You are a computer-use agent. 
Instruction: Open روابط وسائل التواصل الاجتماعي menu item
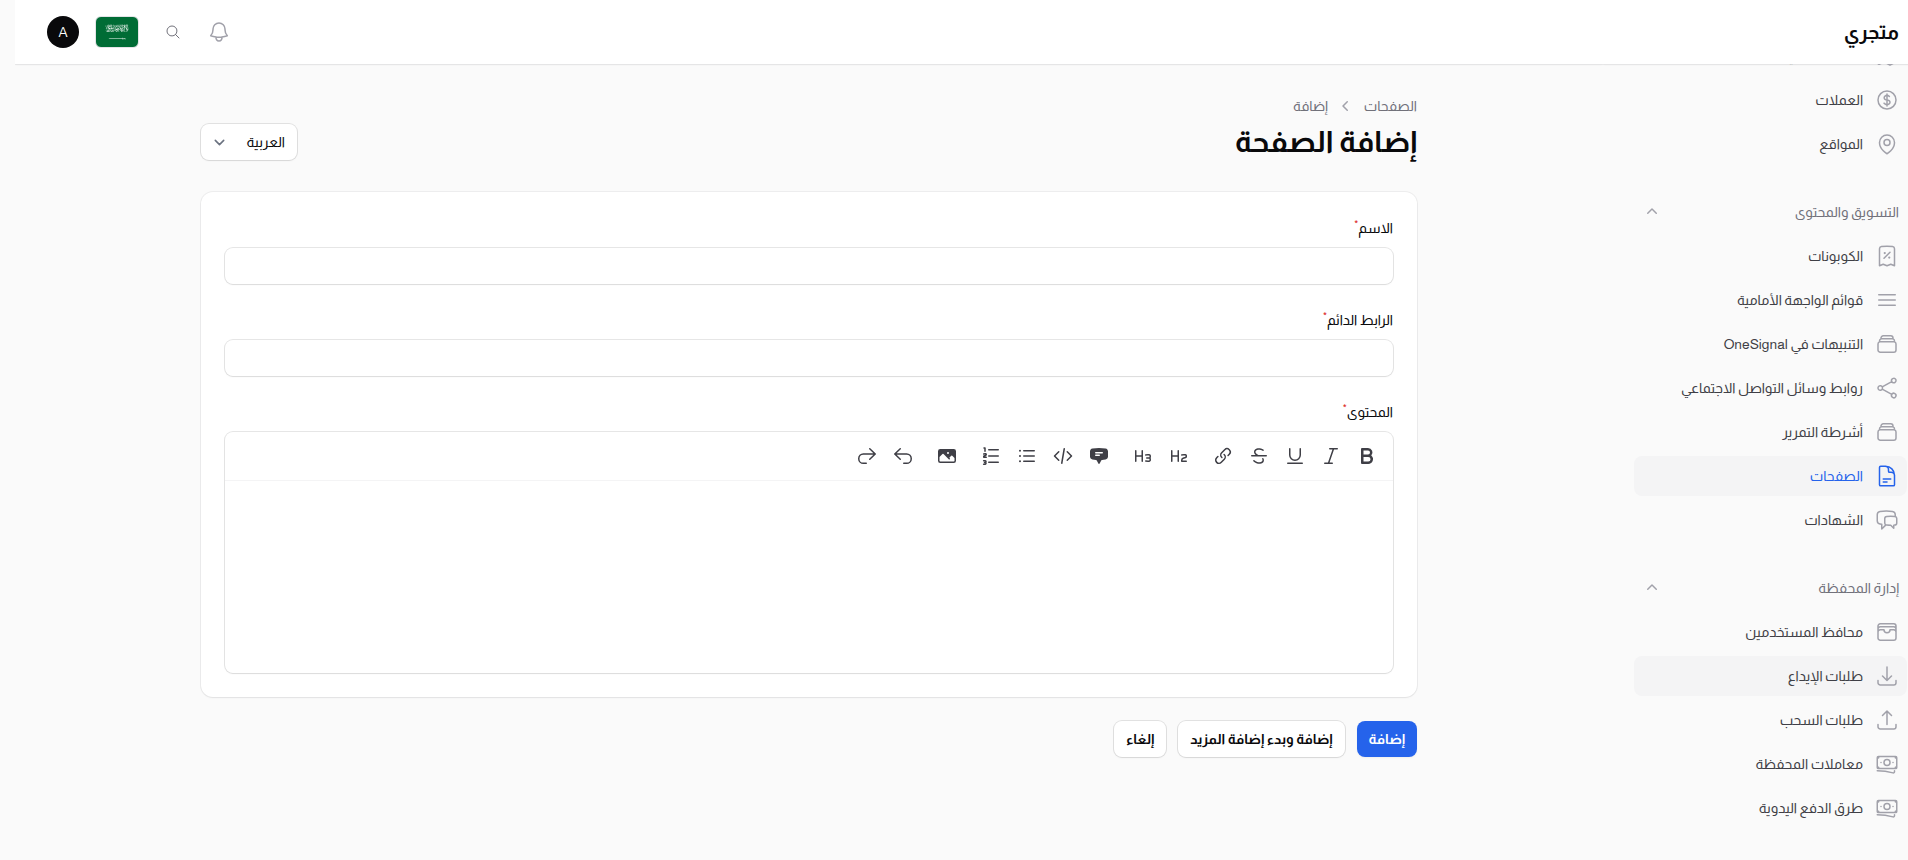tap(1770, 388)
